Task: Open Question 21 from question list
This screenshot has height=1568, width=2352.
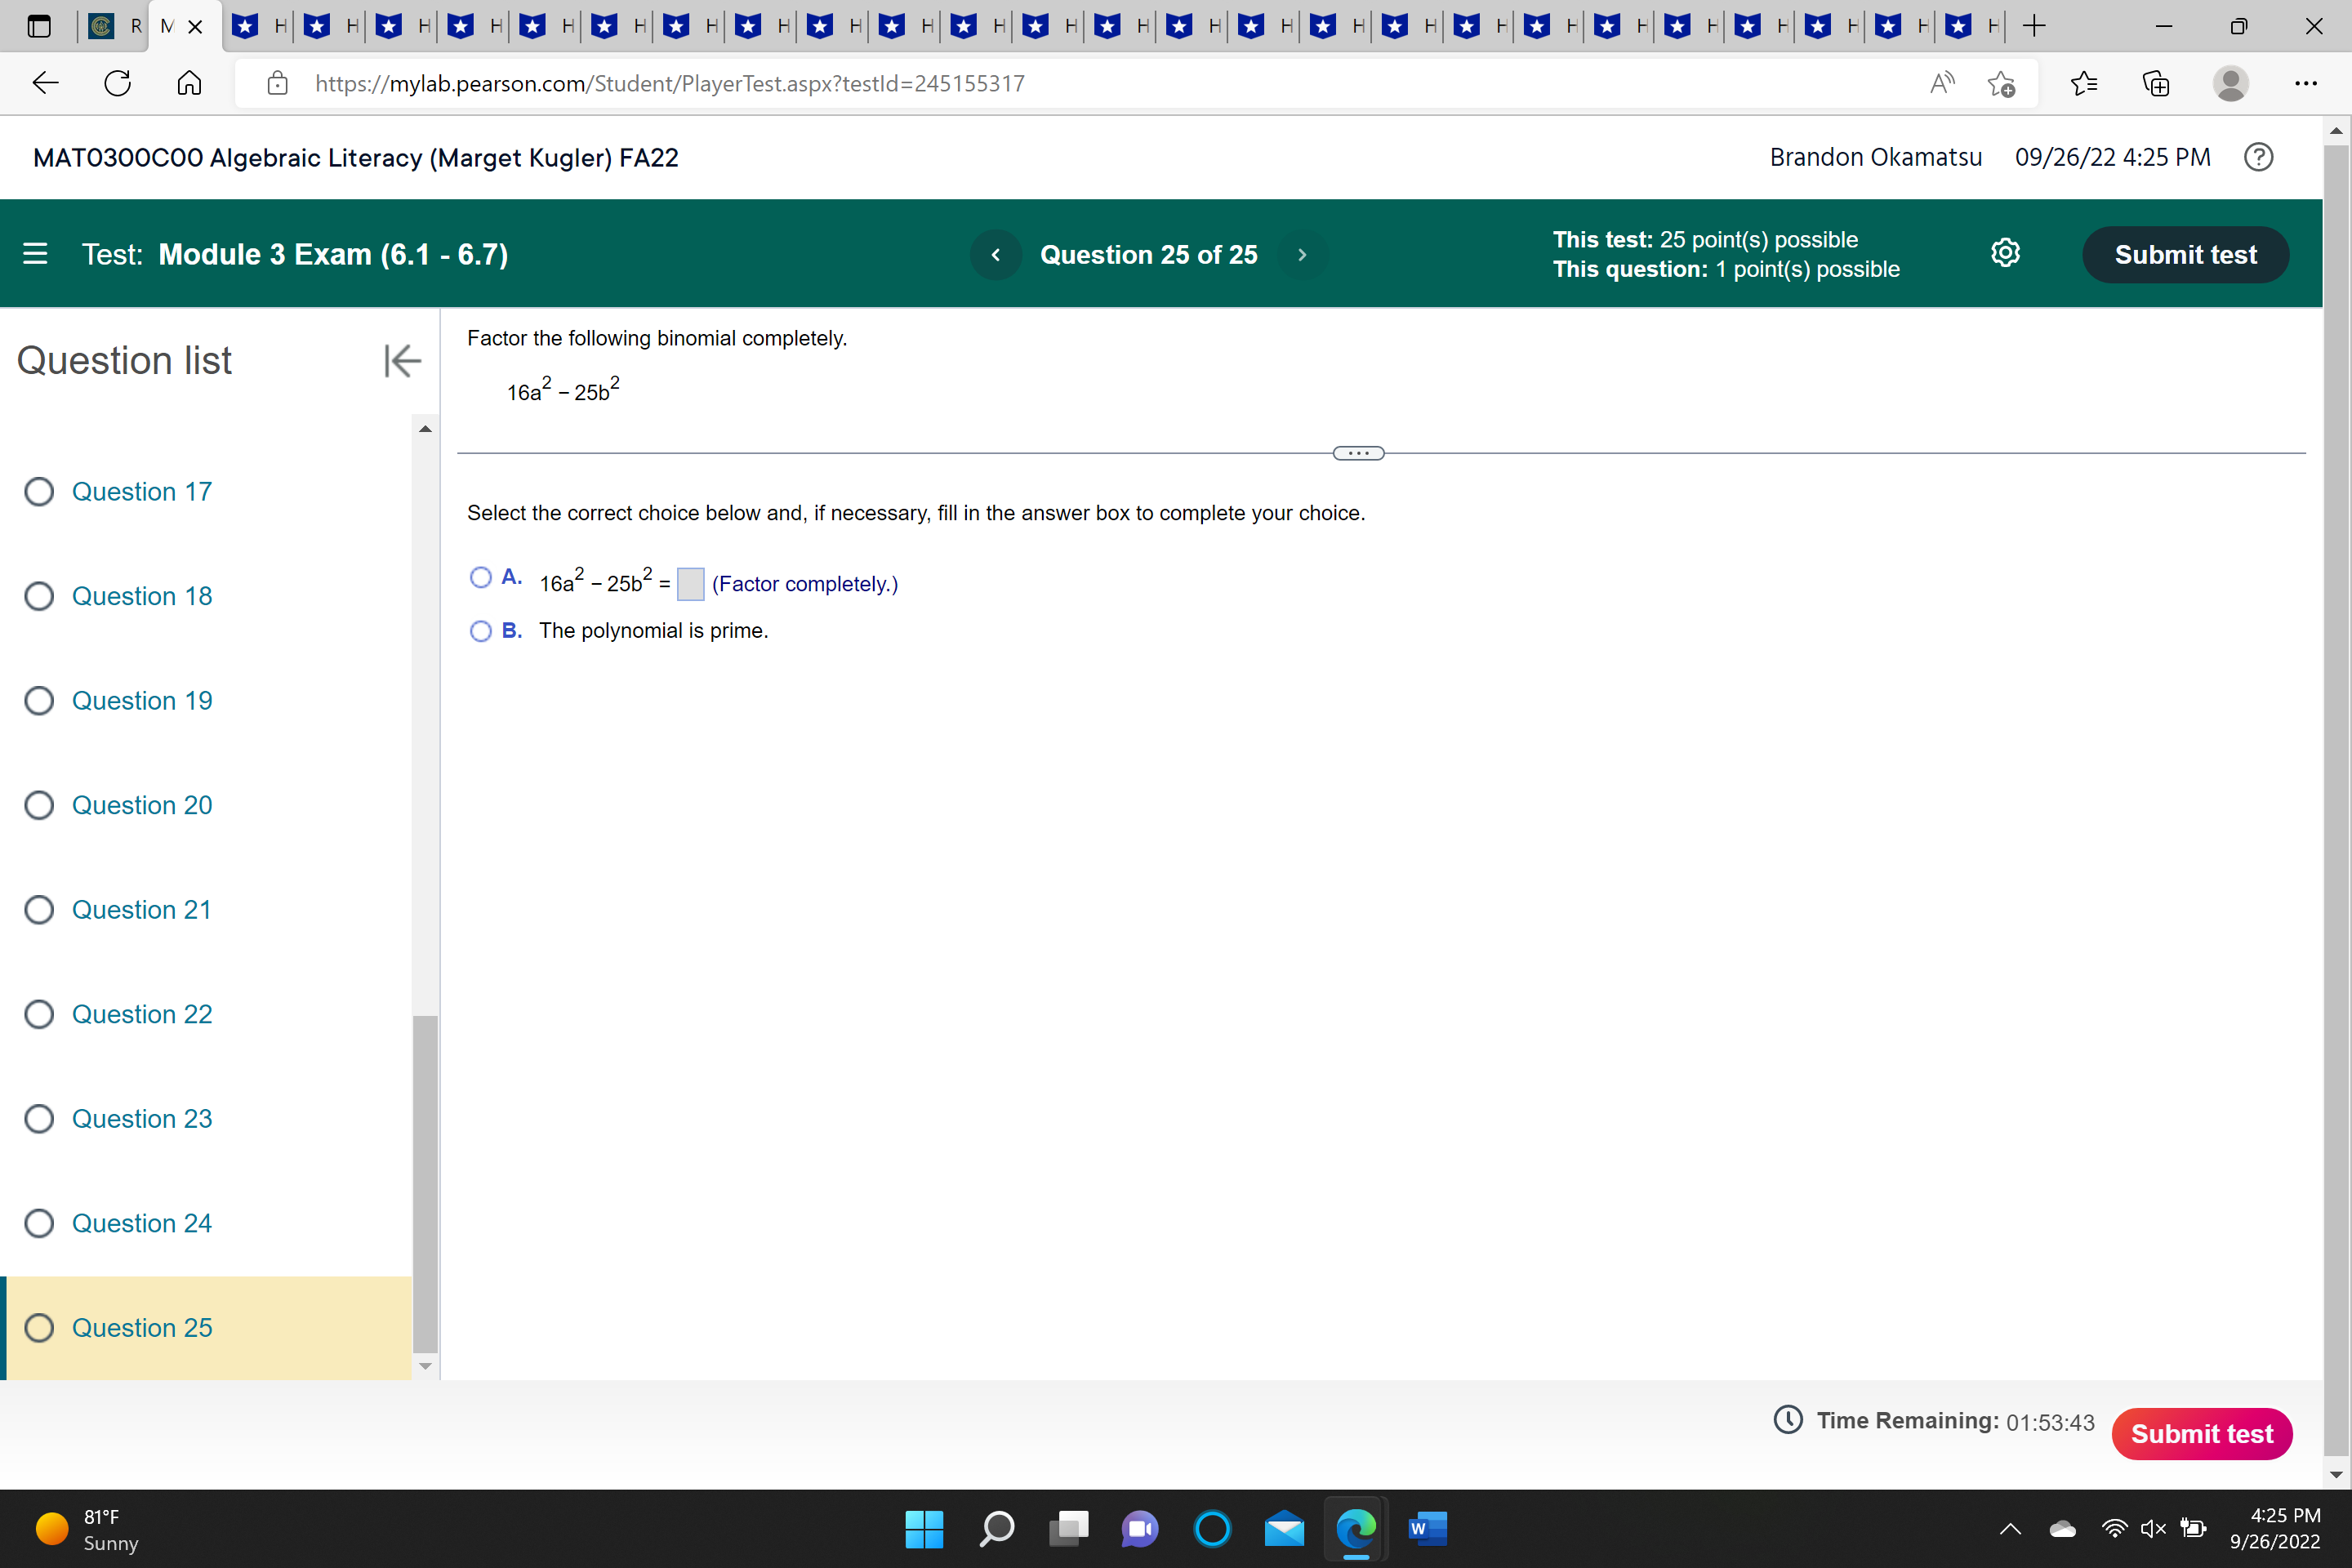Action: 141,910
